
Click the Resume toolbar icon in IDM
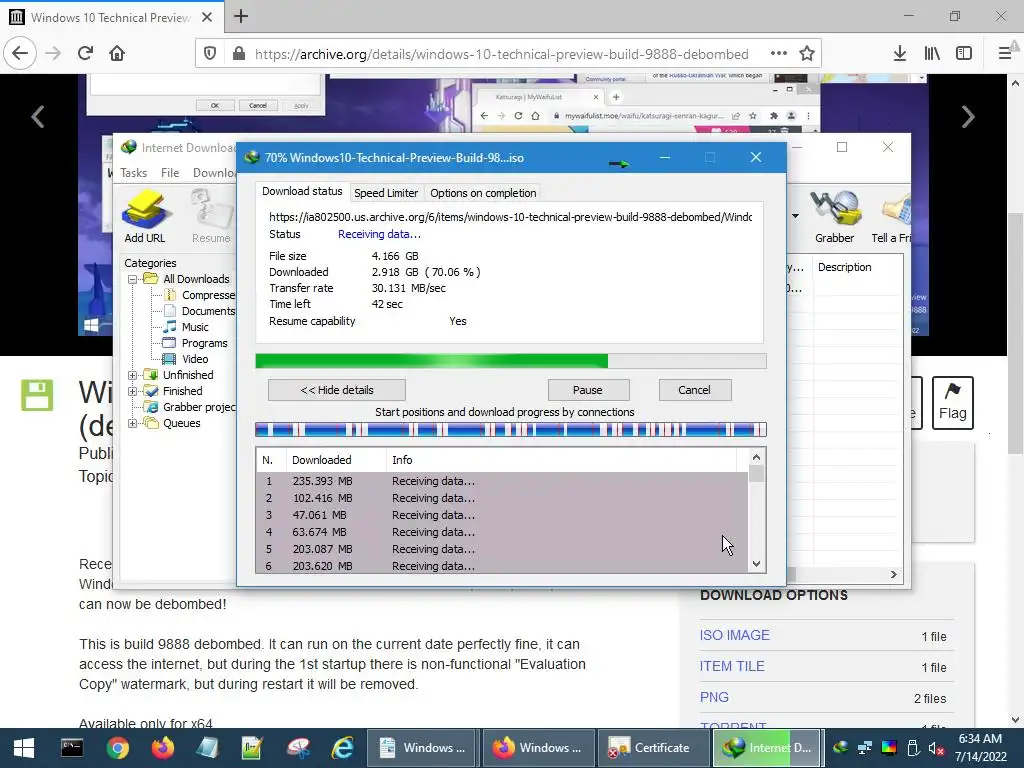(x=212, y=216)
